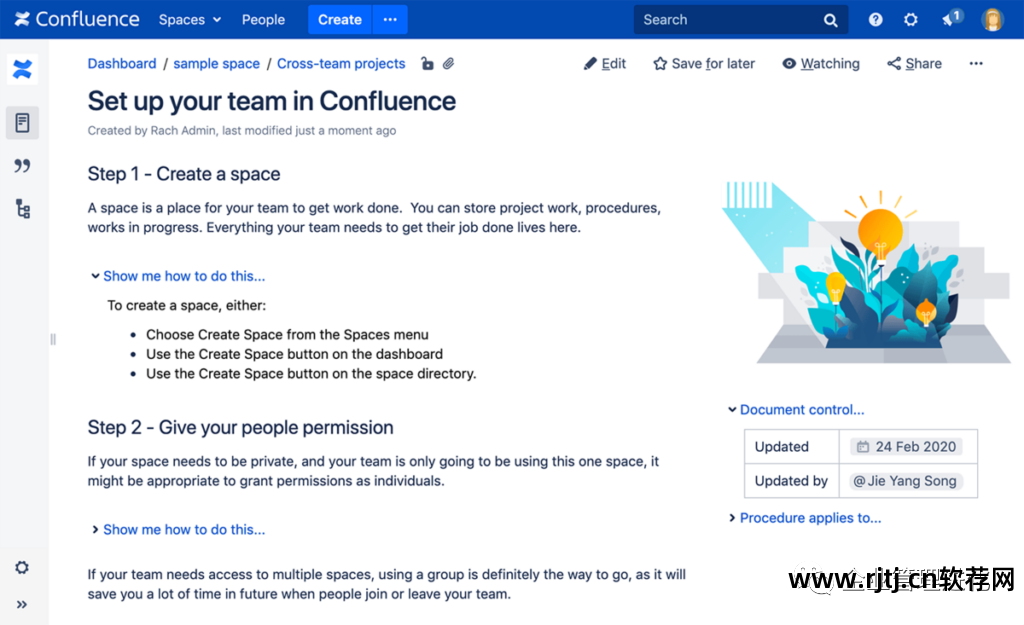The image size is (1024, 625).
Task: Click the lightbulb plants illustration image
Action: coord(866,272)
